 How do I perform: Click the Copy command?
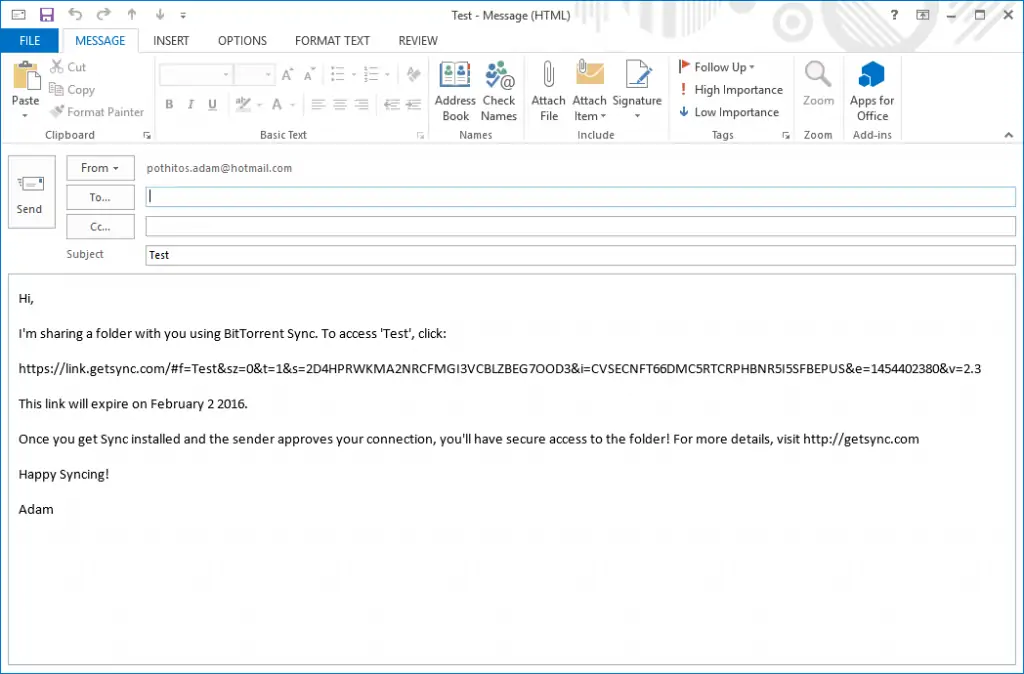[72, 89]
